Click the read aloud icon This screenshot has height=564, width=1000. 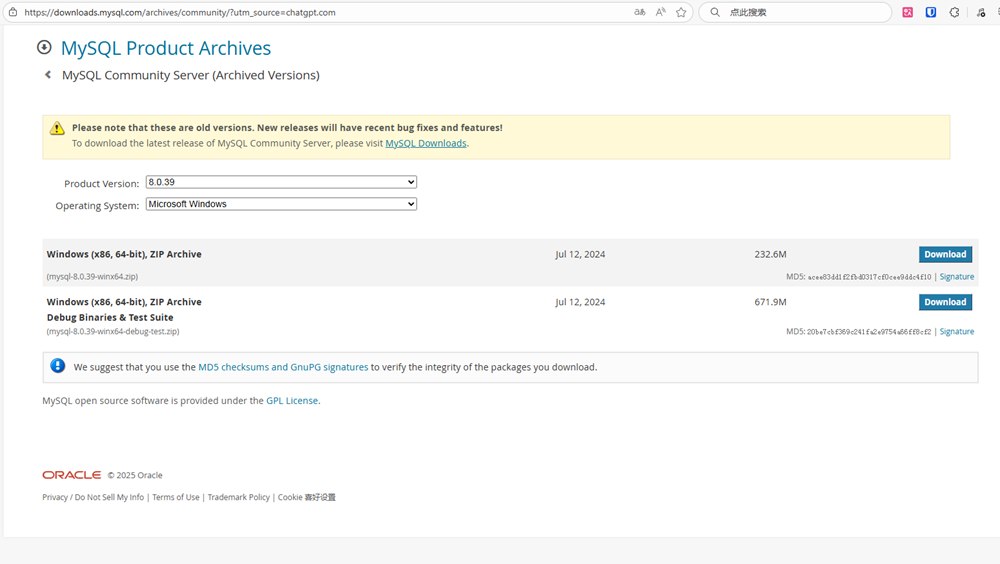(661, 12)
